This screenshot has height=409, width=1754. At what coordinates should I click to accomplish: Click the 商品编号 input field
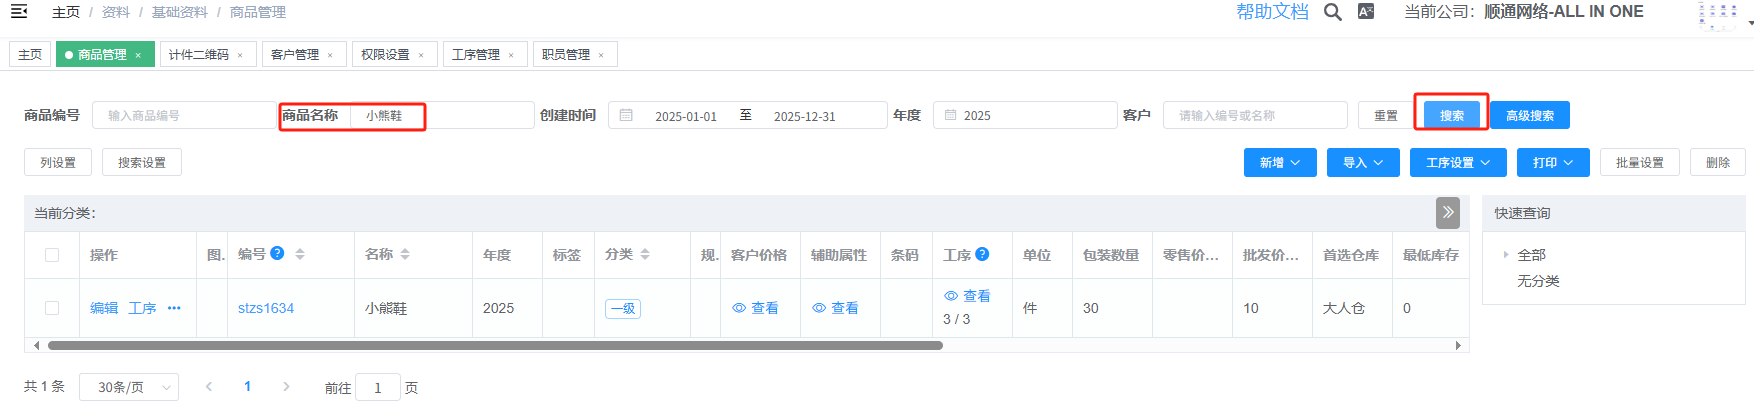(x=183, y=115)
